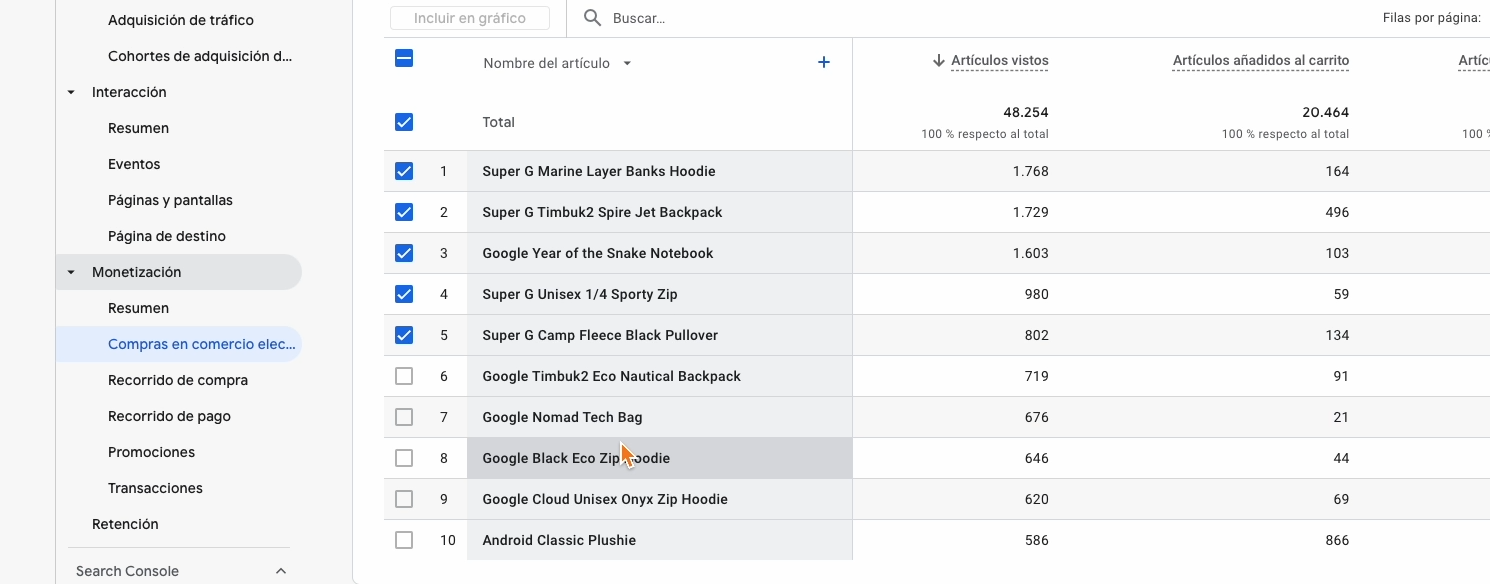Uncheck the Total row checkbox
The height and width of the screenshot is (584, 1490).
click(x=404, y=122)
